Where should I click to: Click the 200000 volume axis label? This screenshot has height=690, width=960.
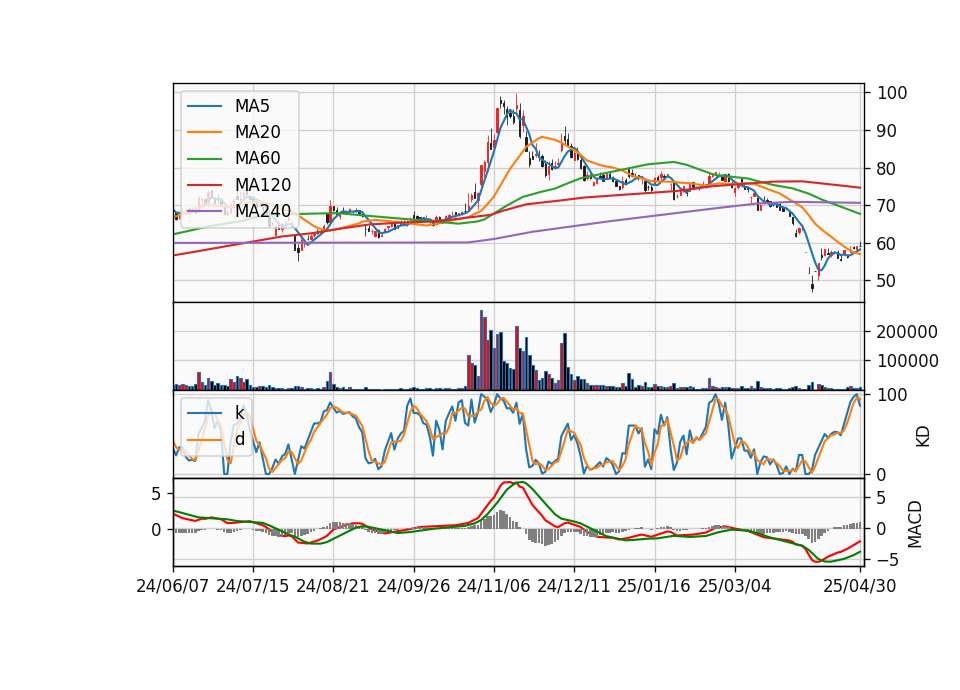907,332
